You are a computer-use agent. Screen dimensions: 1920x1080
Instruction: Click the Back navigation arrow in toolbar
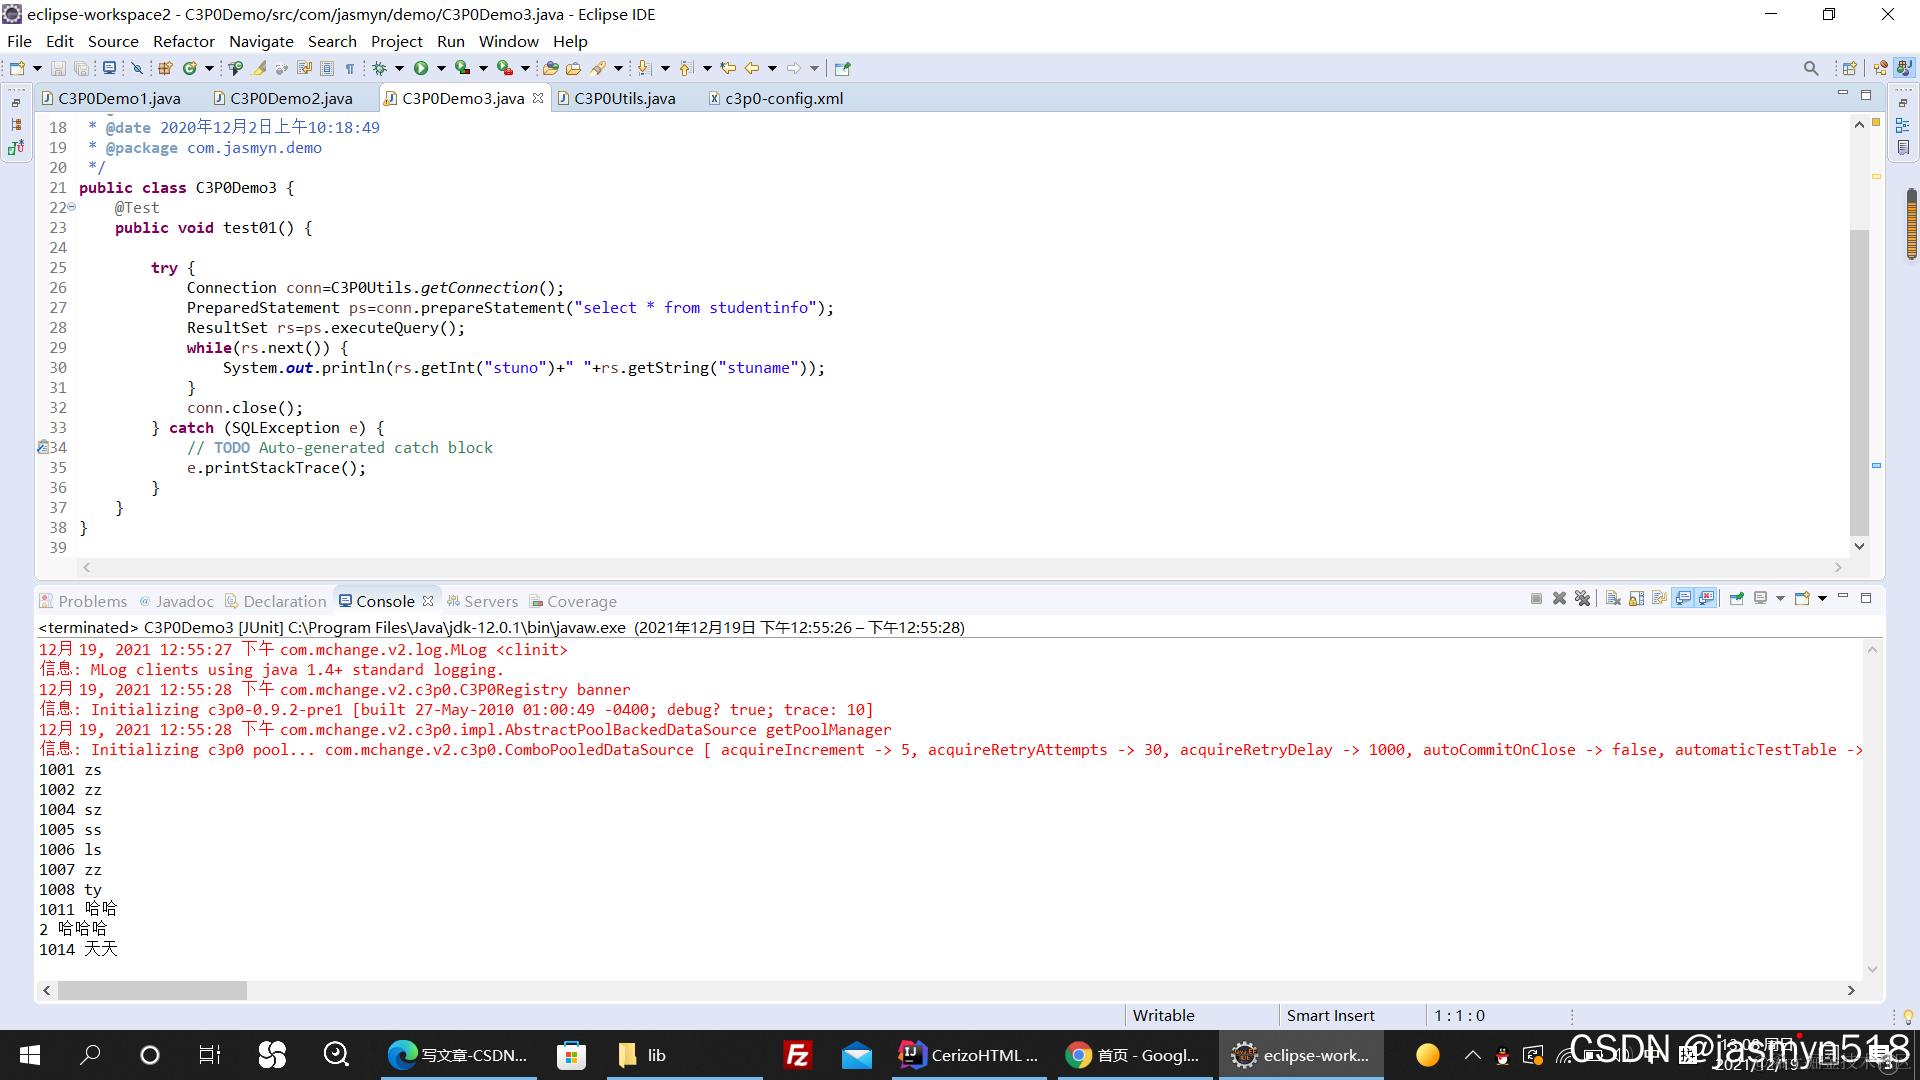pos(752,68)
